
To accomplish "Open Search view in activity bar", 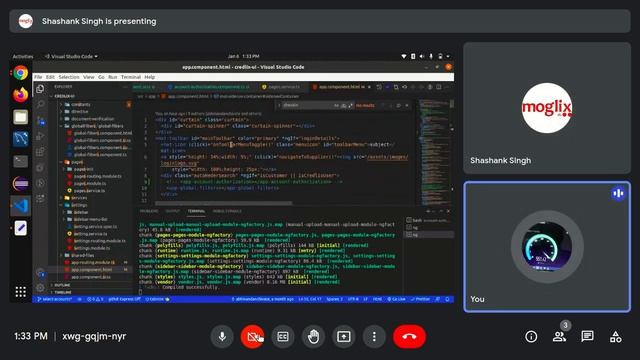I will [x=40, y=104].
